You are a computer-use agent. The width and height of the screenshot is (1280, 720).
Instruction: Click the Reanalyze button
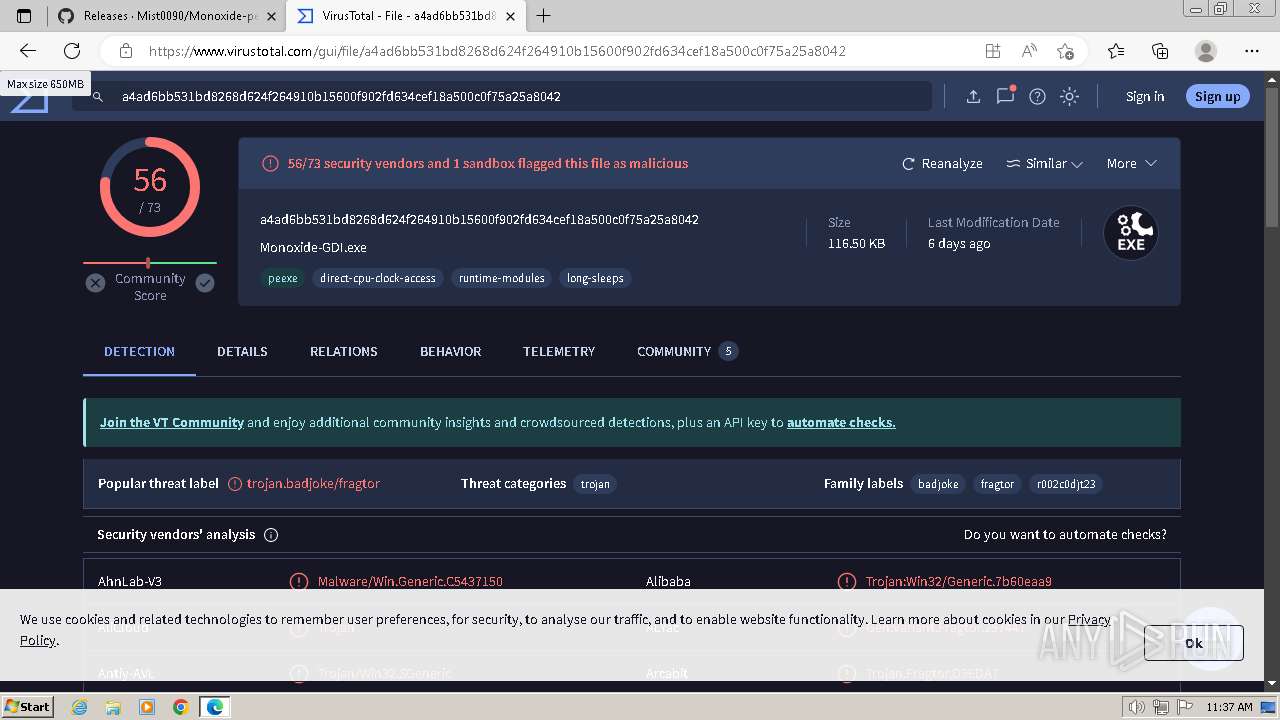point(942,163)
